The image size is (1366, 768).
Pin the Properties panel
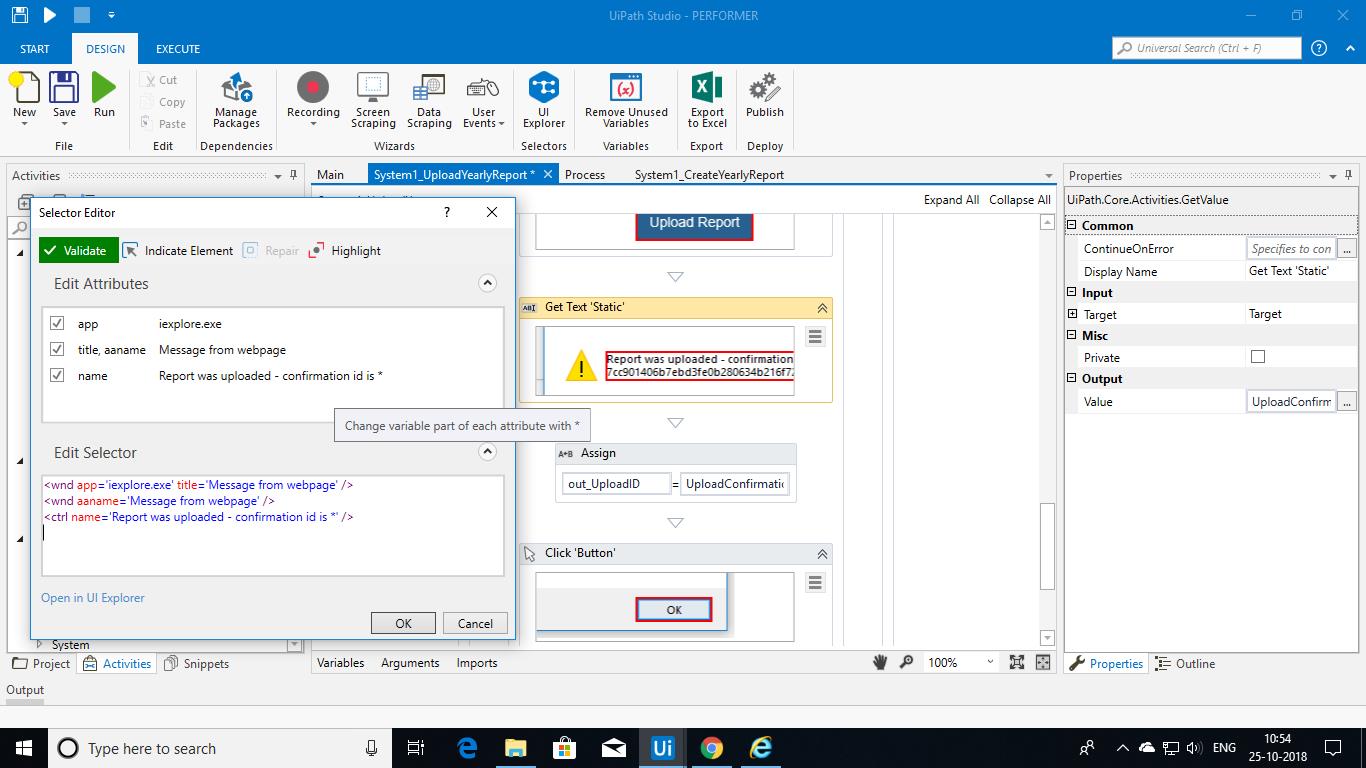point(1349,176)
